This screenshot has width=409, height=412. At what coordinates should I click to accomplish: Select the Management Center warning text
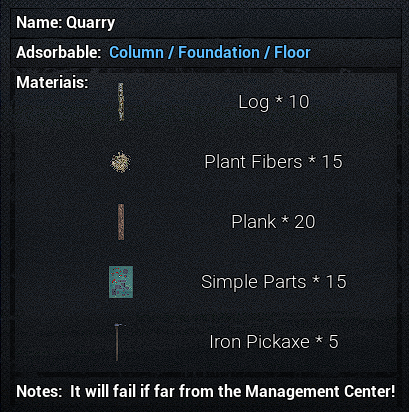click(x=232, y=391)
